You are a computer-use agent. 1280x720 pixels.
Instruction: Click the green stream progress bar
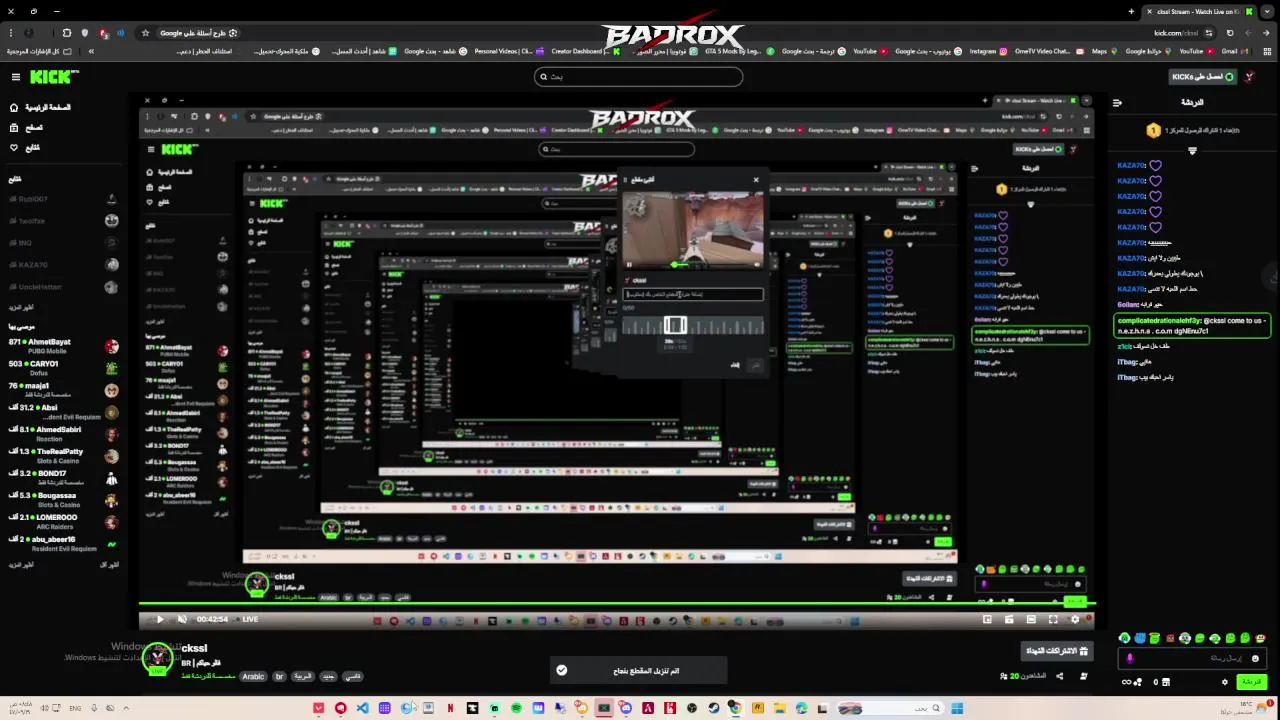tap(617, 604)
